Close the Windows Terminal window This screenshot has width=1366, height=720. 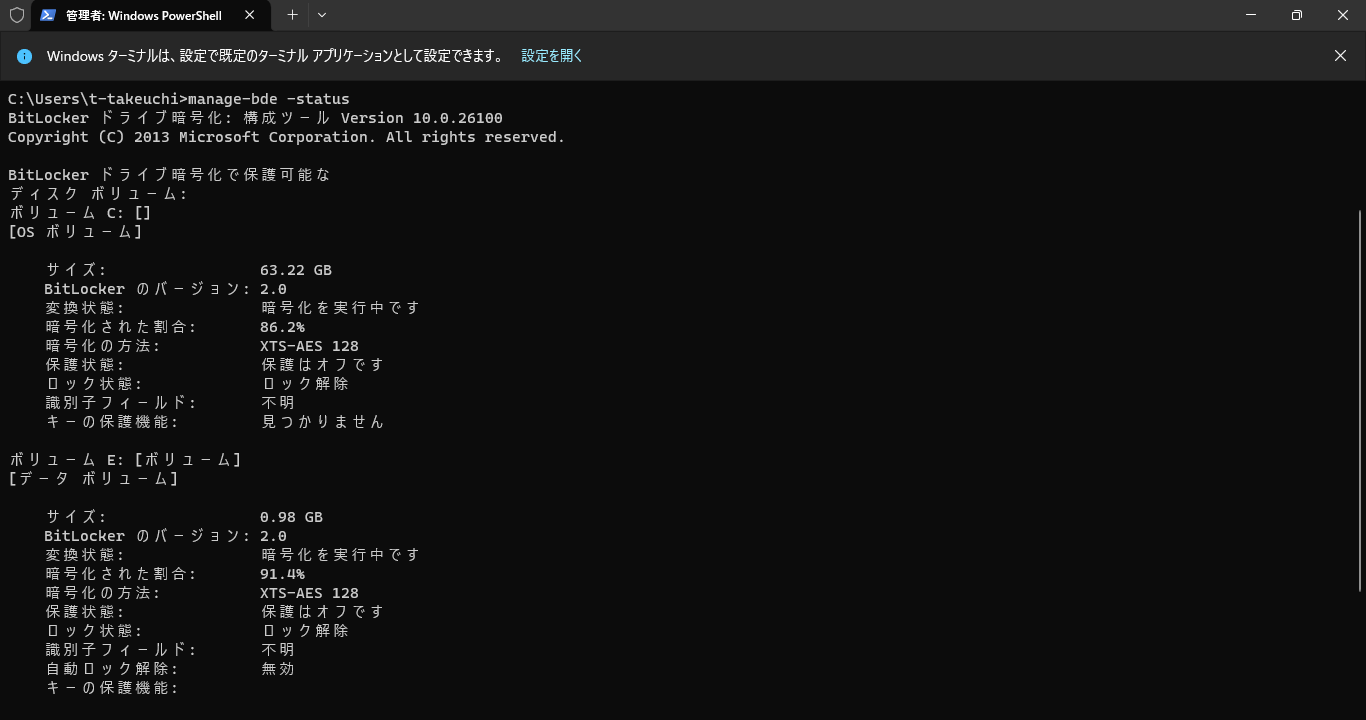click(x=1342, y=15)
